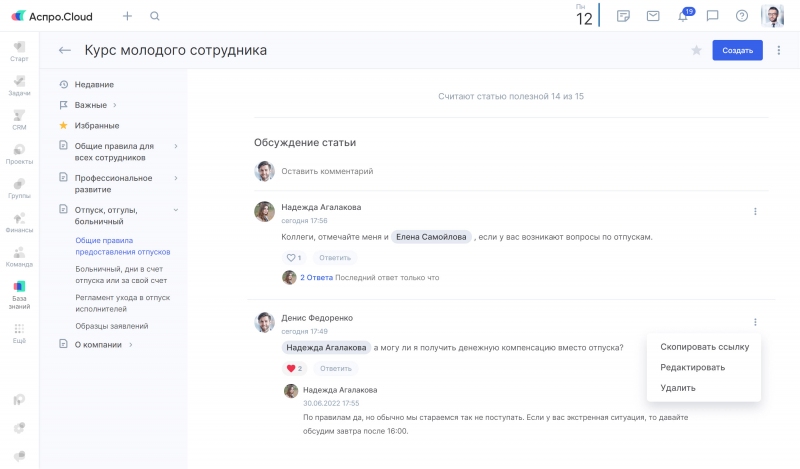Expand the О компании section
800x469 pixels.
coord(131,345)
